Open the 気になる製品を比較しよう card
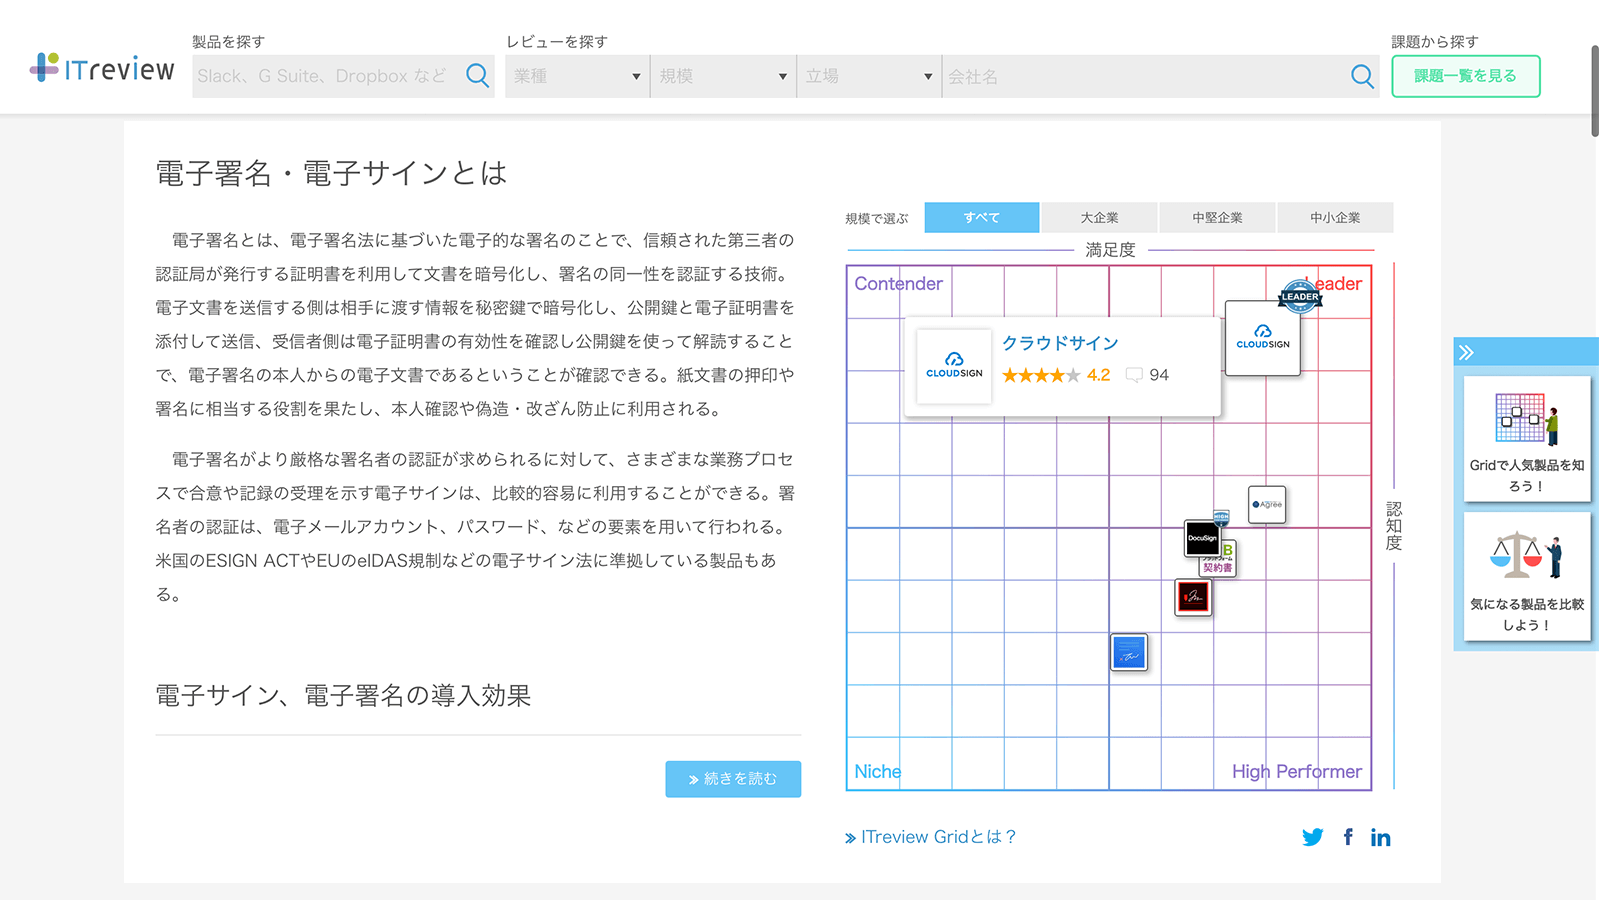The height and width of the screenshot is (900, 1600). (x=1526, y=576)
